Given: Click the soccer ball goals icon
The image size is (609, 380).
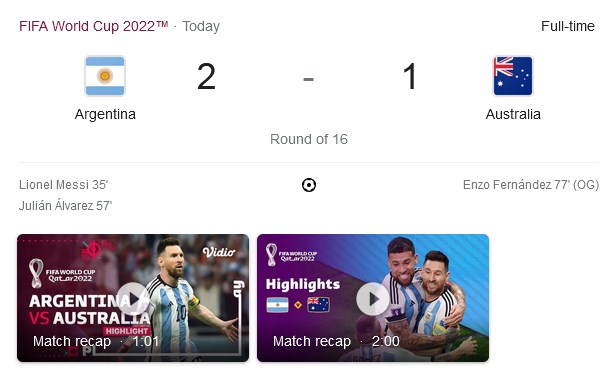Looking at the screenshot, I should tap(309, 185).
